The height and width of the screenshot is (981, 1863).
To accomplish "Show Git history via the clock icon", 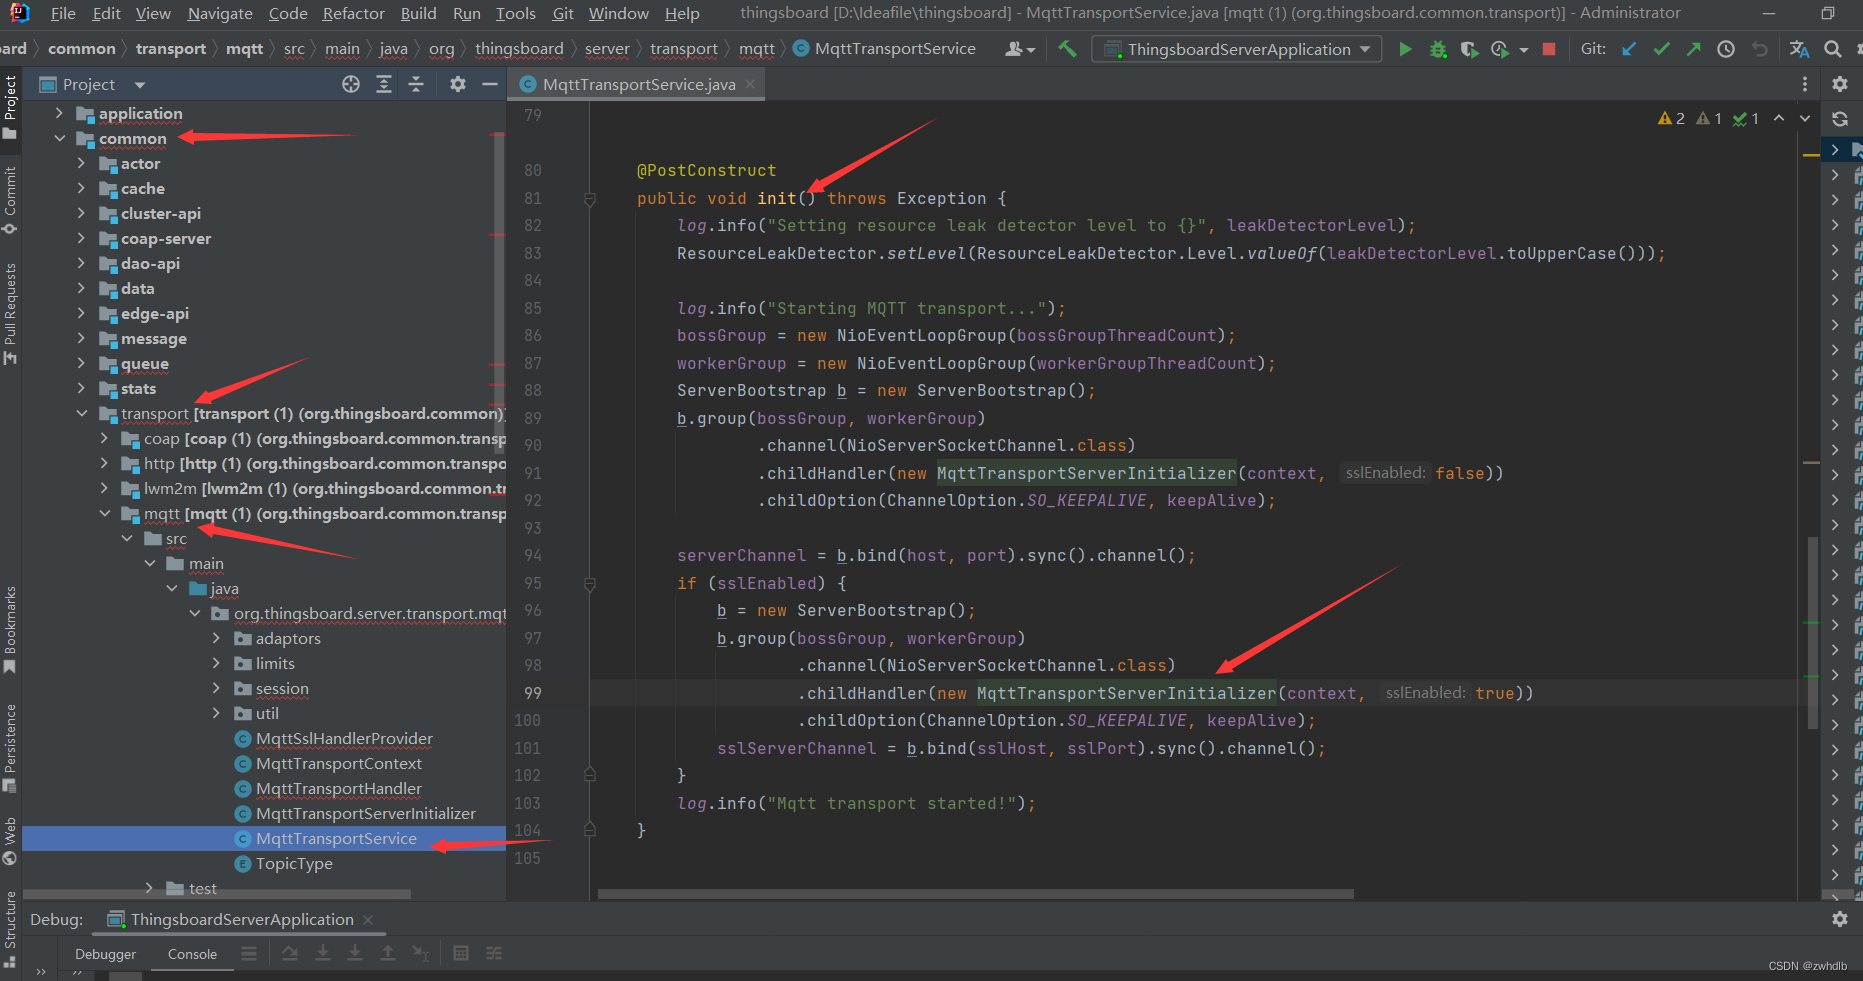I will [x=1726, y=49].
